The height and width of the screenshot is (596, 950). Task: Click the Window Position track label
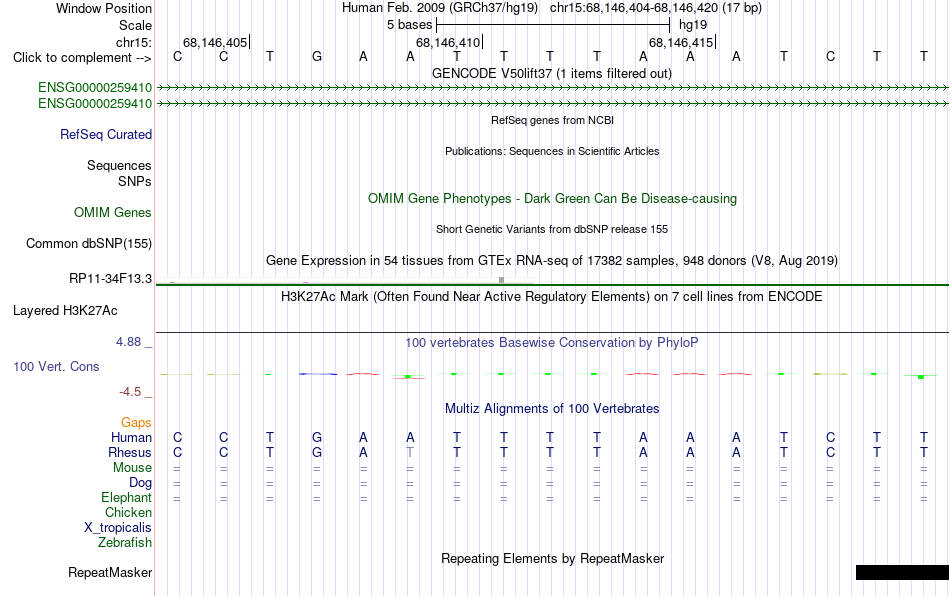pyautogui.click(x=104, y=8)
